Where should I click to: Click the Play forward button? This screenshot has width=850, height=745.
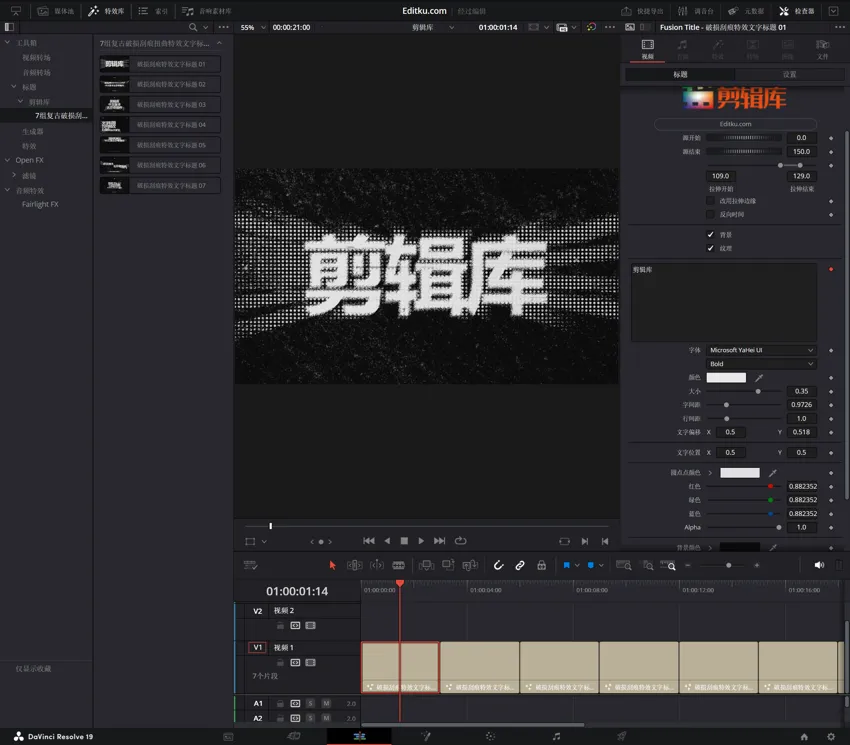tap(421, 541)
